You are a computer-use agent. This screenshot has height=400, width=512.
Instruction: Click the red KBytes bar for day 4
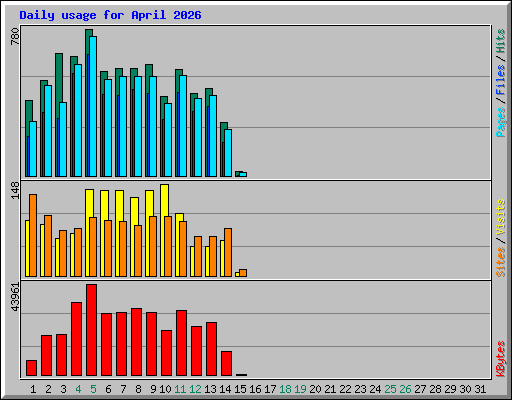pos(77,339)
